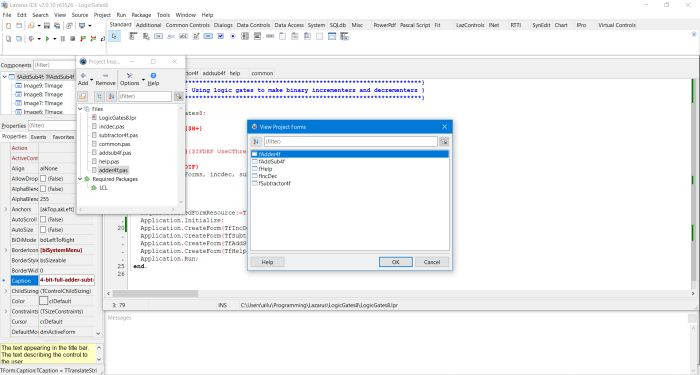This screenshot has width=700, height=375.
Task: Switch to the Events tab in Object Inspector
Action: pyautogui.click(x=38, y=137)
